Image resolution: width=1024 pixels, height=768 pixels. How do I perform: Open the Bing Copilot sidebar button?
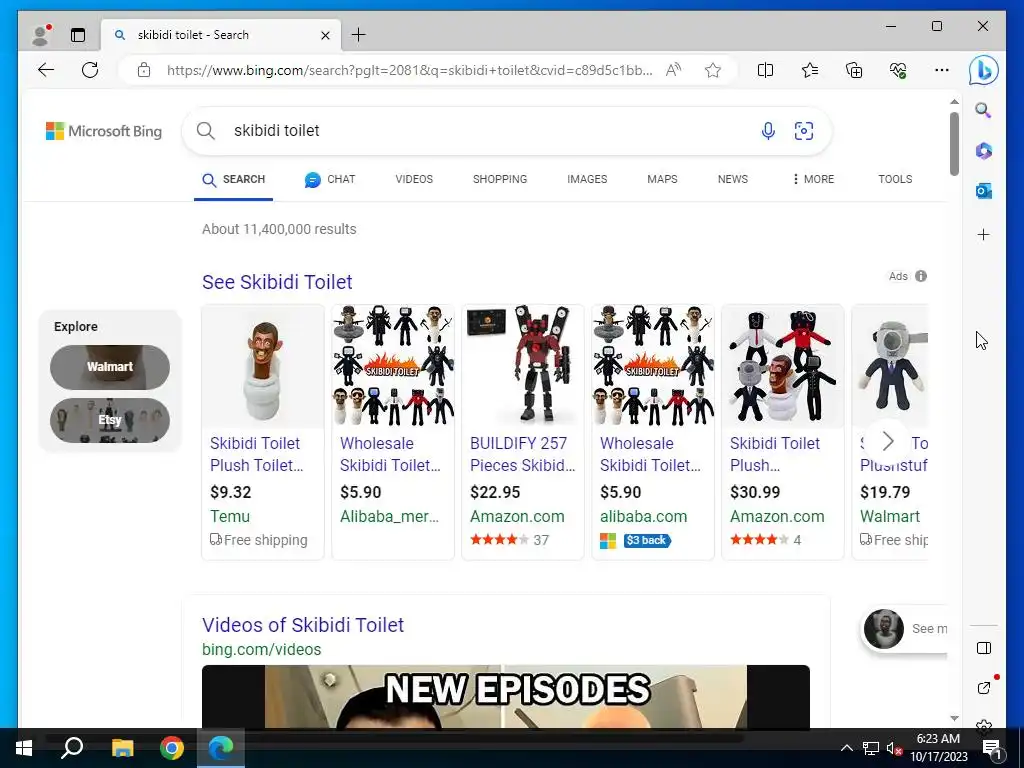pos(984,71)
